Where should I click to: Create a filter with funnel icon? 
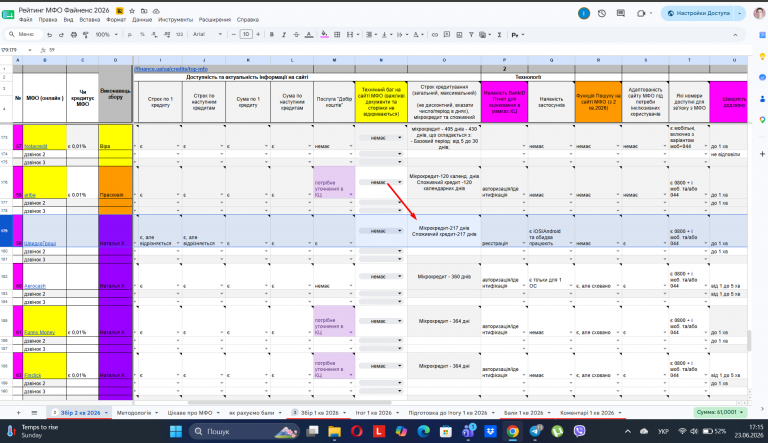(471, 35)
